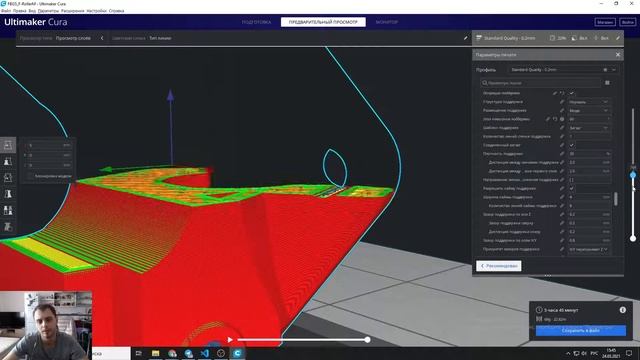
Task: Open Task View on taskbar
Action: click(x=139, y=353)
